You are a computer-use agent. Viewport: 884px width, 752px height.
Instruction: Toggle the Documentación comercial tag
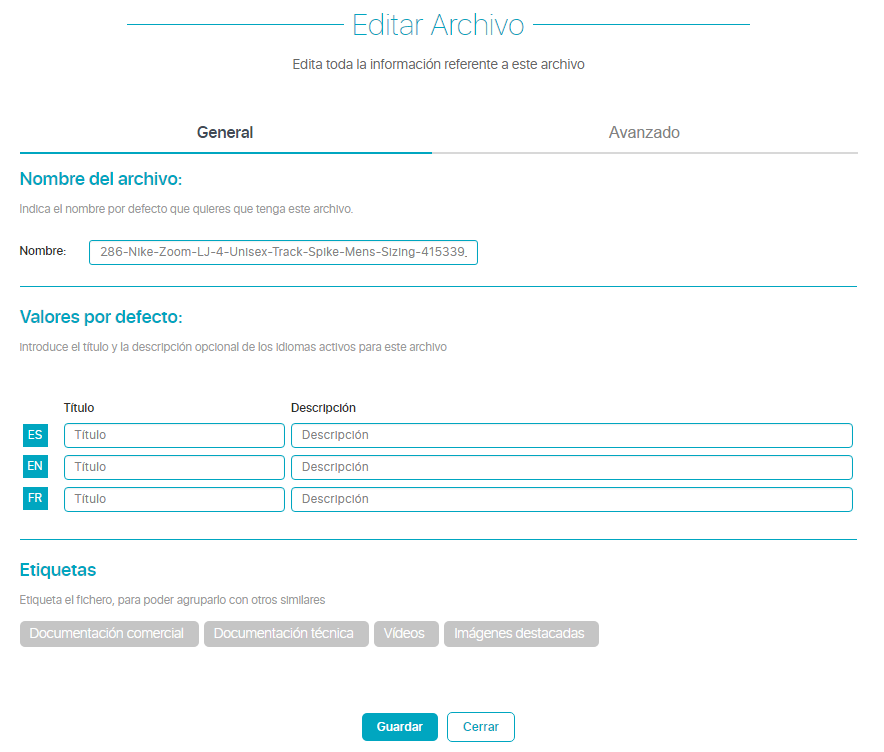coord(108,634)
